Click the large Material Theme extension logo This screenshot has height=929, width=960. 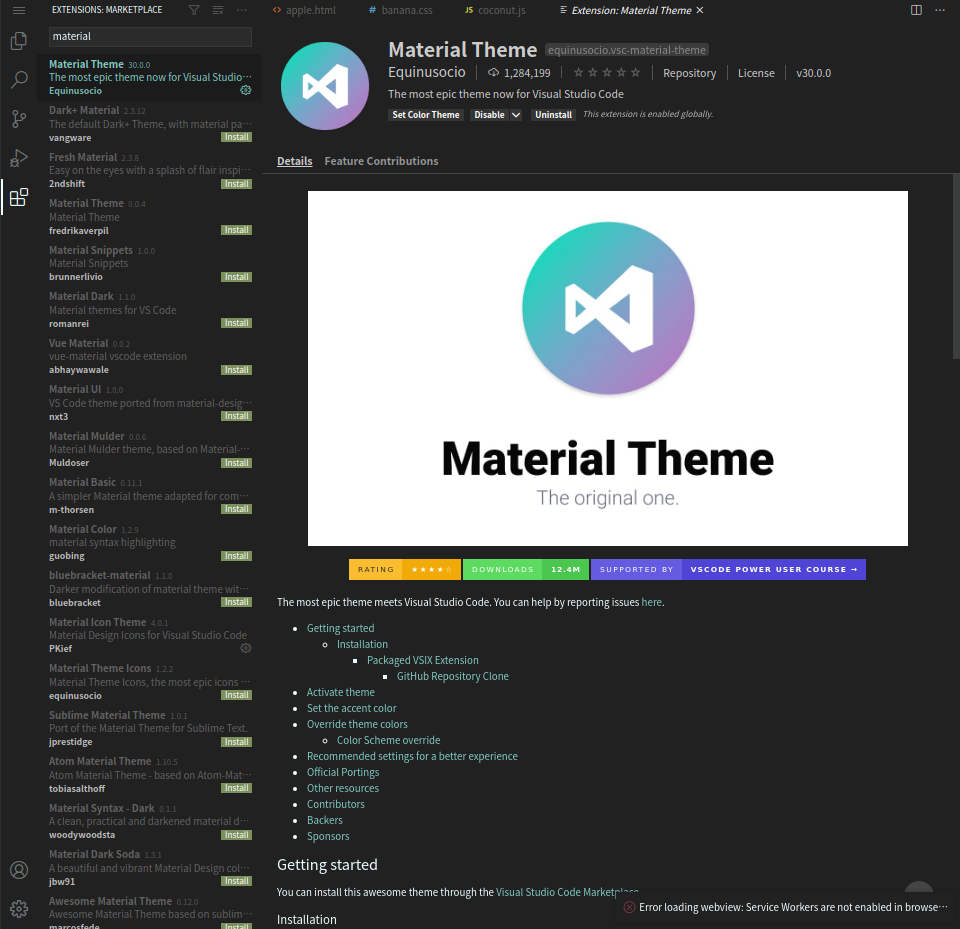324,86
